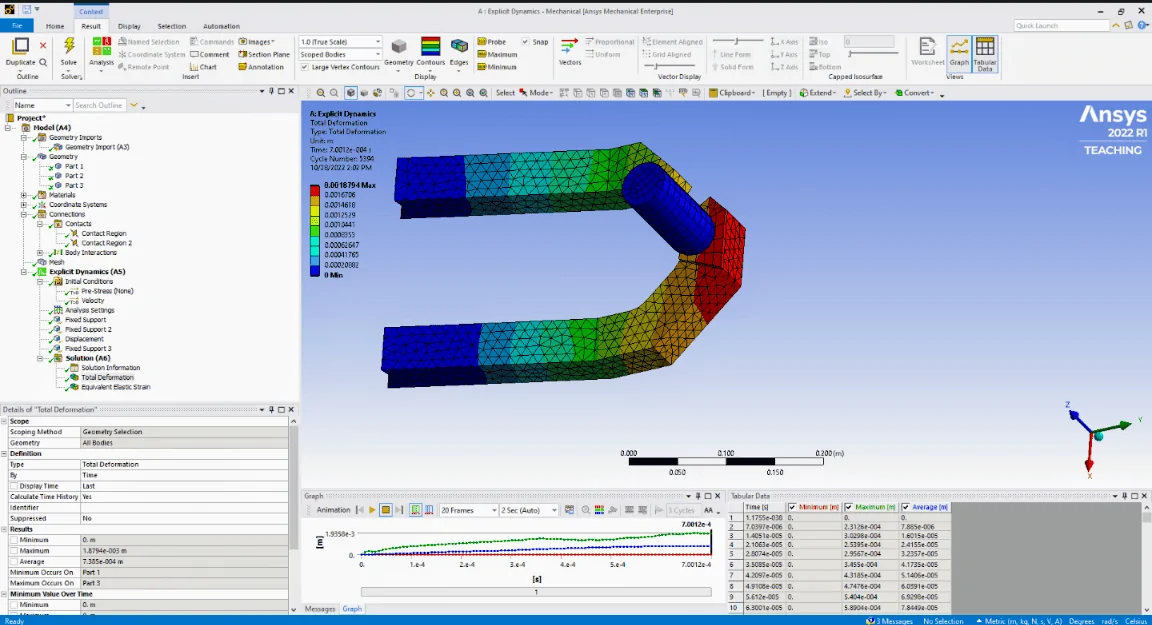
Task: Collapse the Geometry node in the tree
Action: click(x=24, y=156)
